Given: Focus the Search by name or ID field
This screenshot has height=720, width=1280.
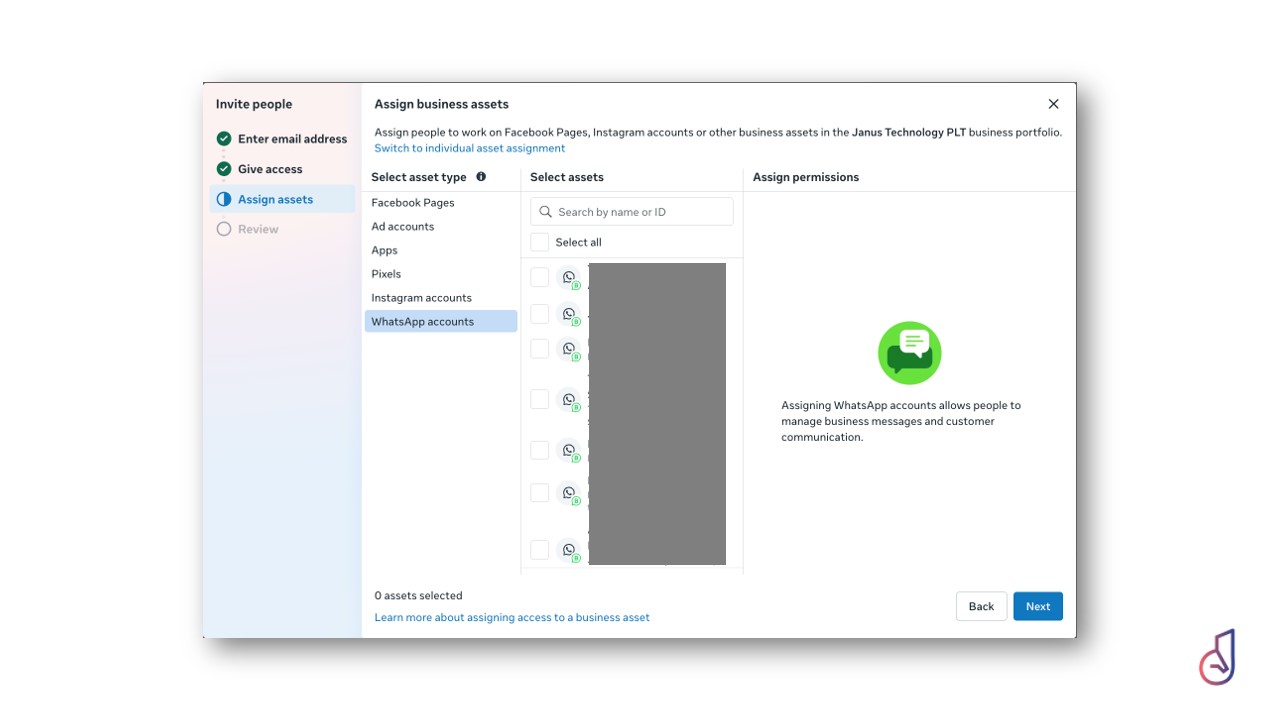Looking at the screenshot, I should [632, 212].
